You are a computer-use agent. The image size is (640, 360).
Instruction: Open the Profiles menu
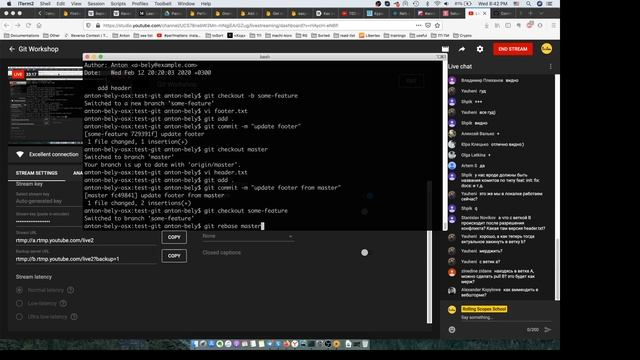[x=140, y=3]
